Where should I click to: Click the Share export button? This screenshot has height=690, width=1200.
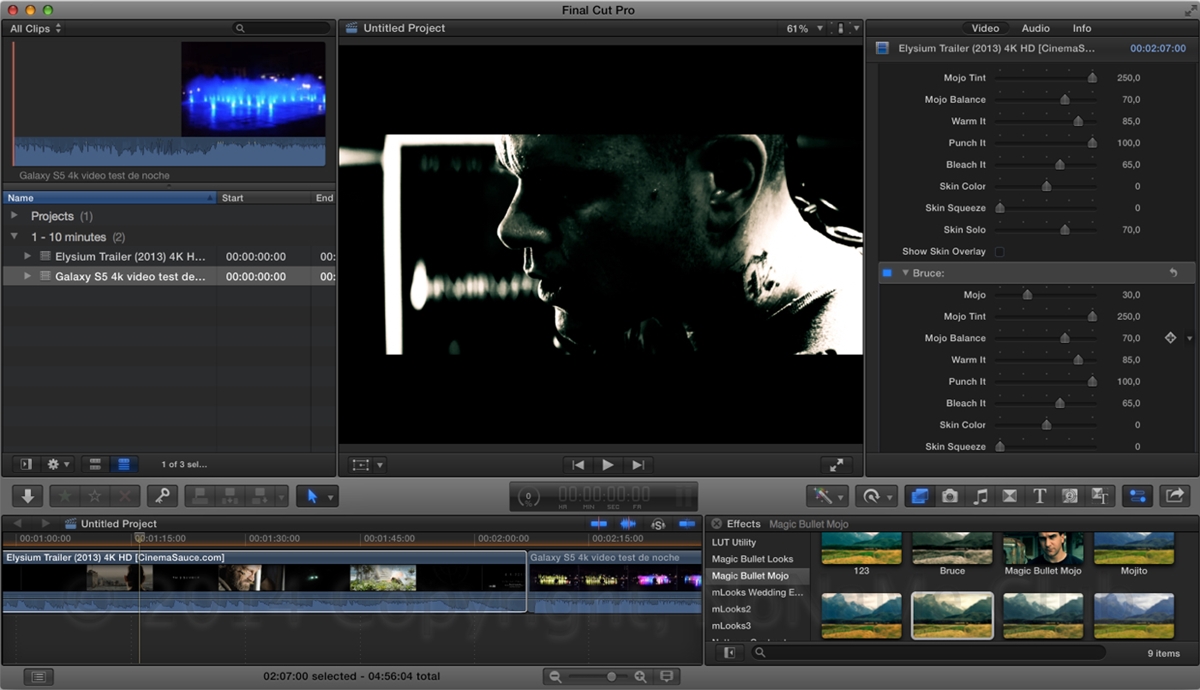point(1175,495)
